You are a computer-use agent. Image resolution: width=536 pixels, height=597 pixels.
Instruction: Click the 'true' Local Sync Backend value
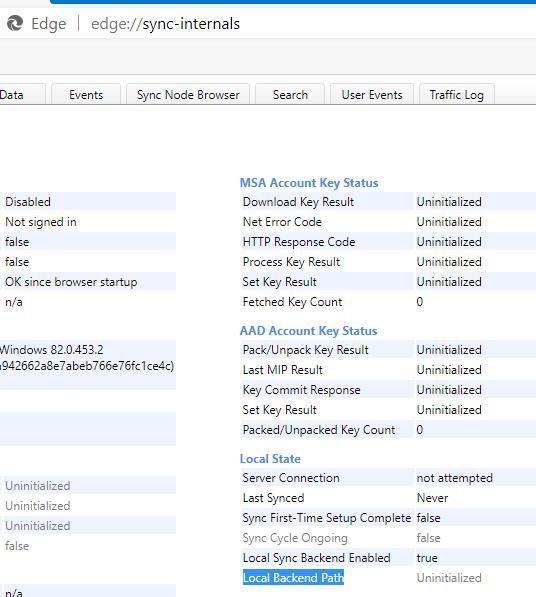point(427,558)
